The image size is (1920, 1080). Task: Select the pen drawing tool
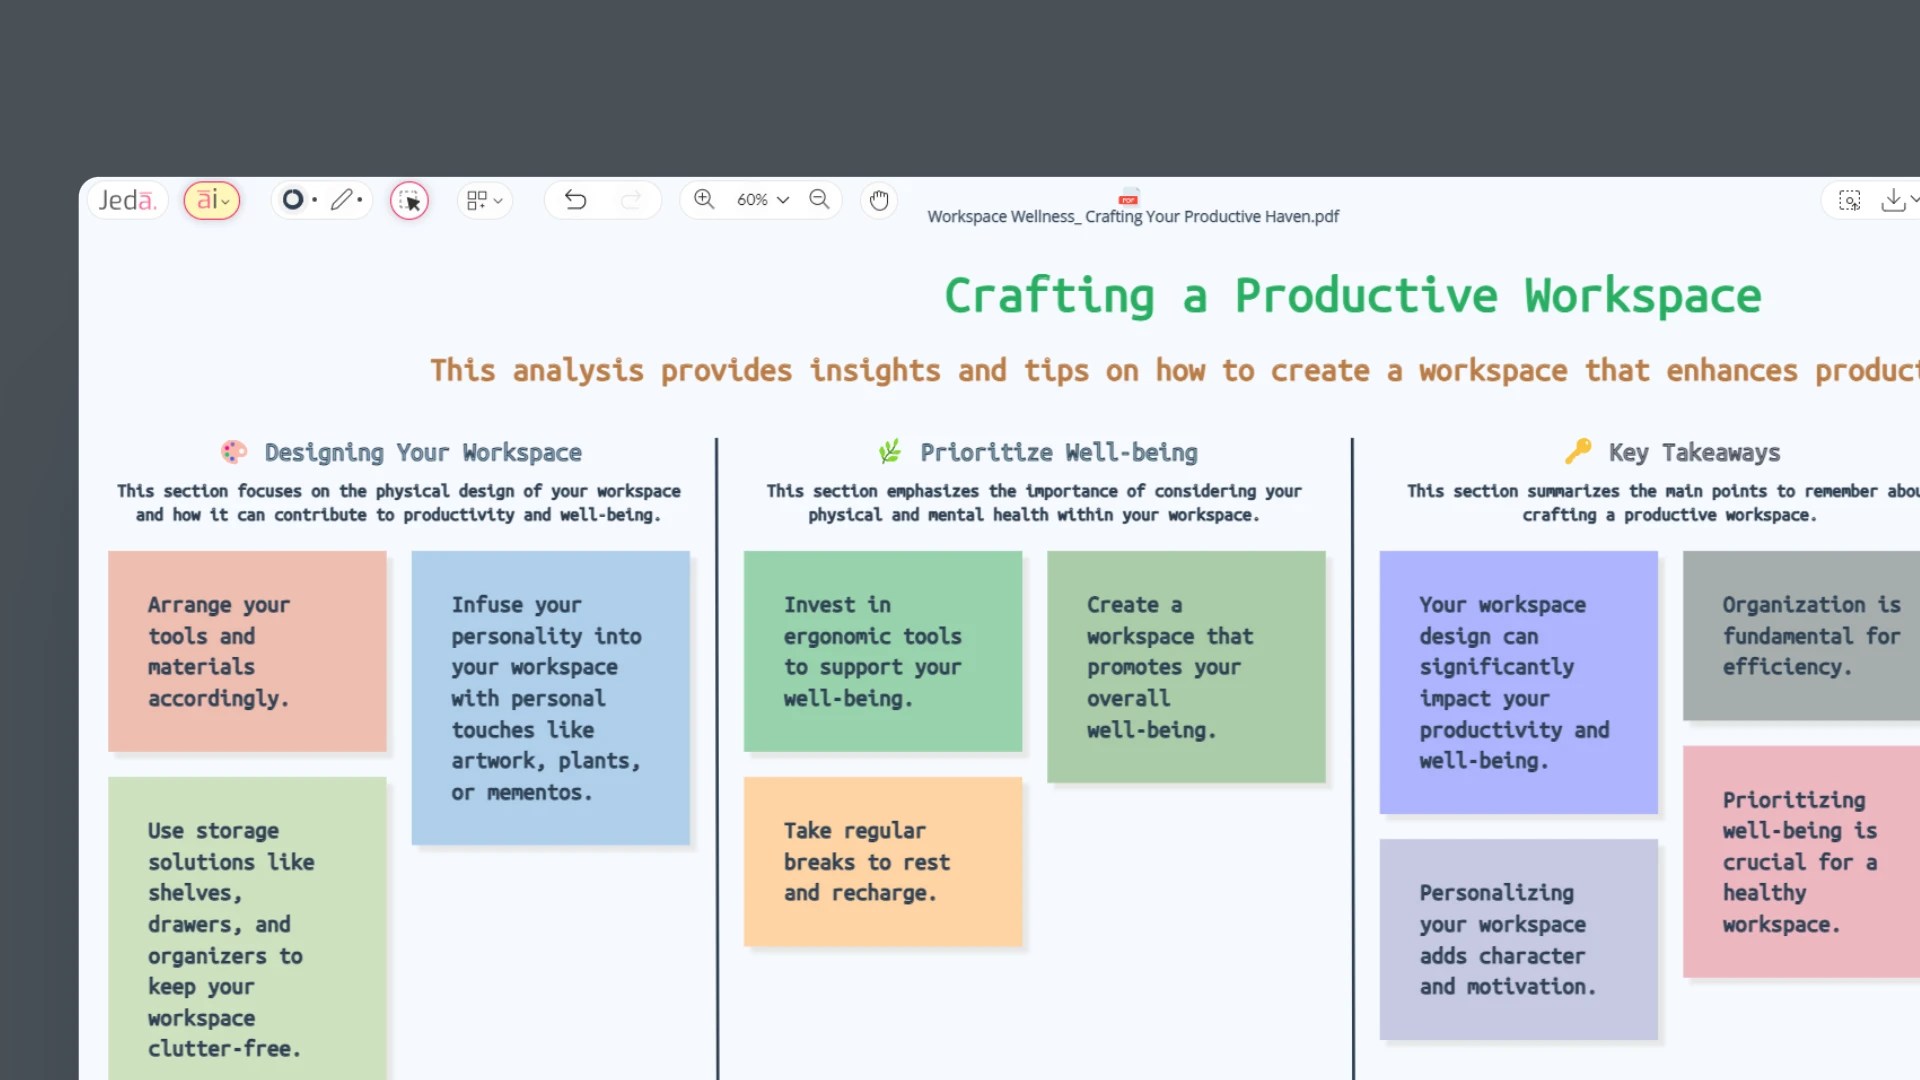pyautogui.click(x=341, y=200)
